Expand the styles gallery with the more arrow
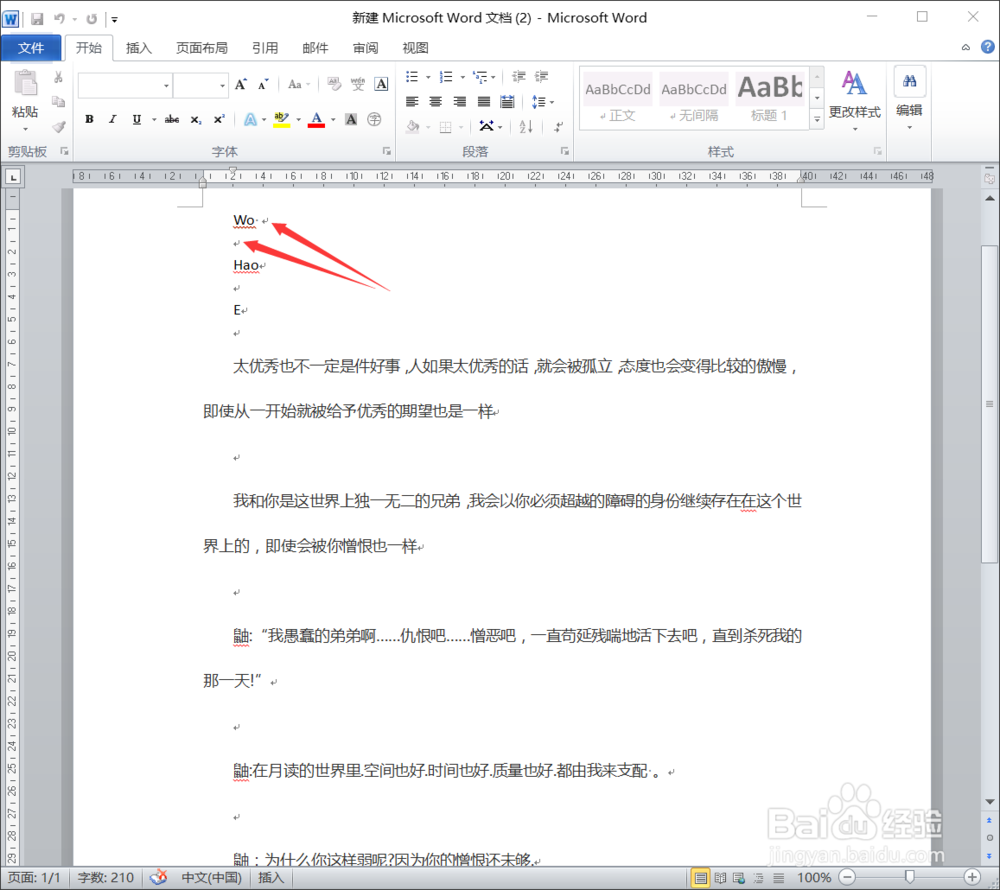The image size is (1000, 890). point(817,120)
